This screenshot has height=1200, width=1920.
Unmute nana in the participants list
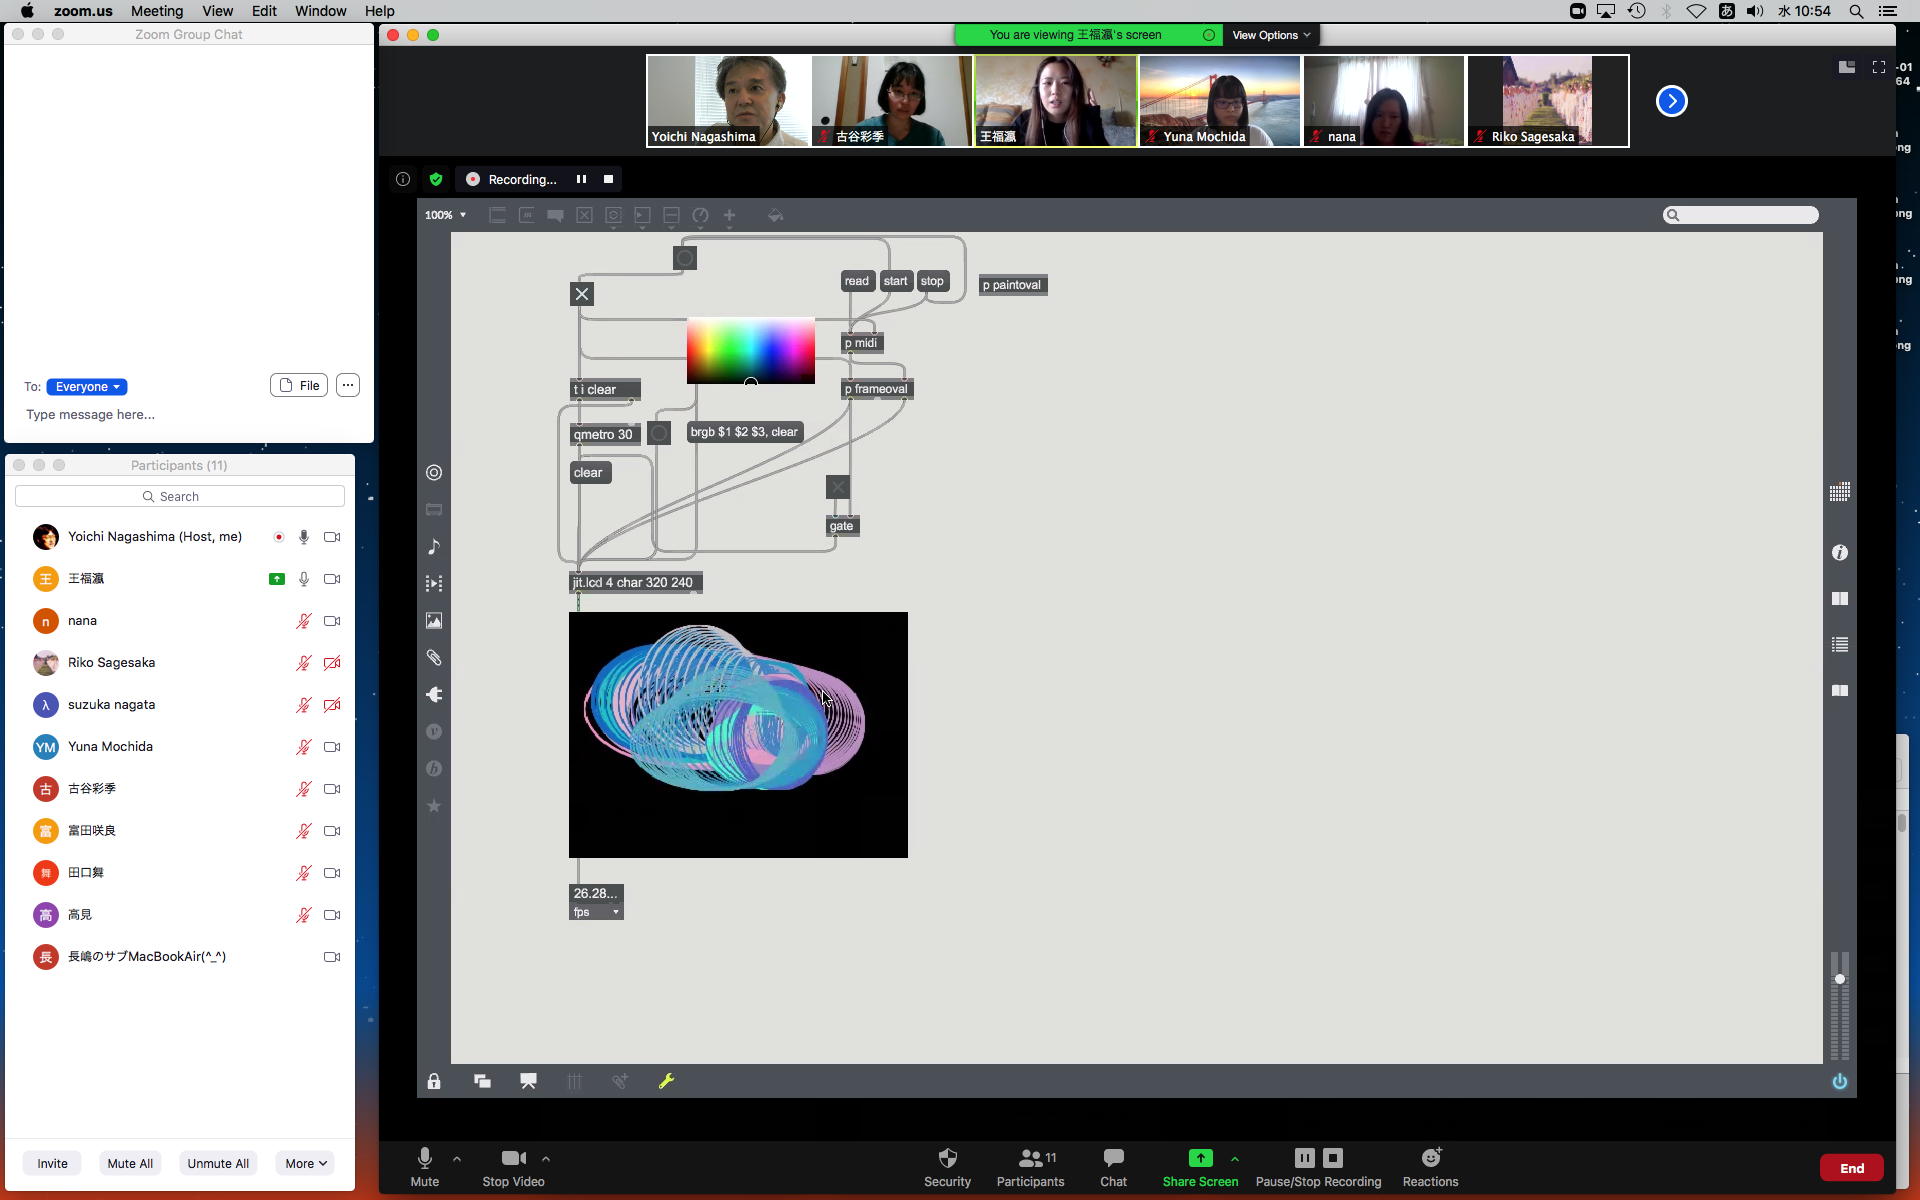[303, 621]
